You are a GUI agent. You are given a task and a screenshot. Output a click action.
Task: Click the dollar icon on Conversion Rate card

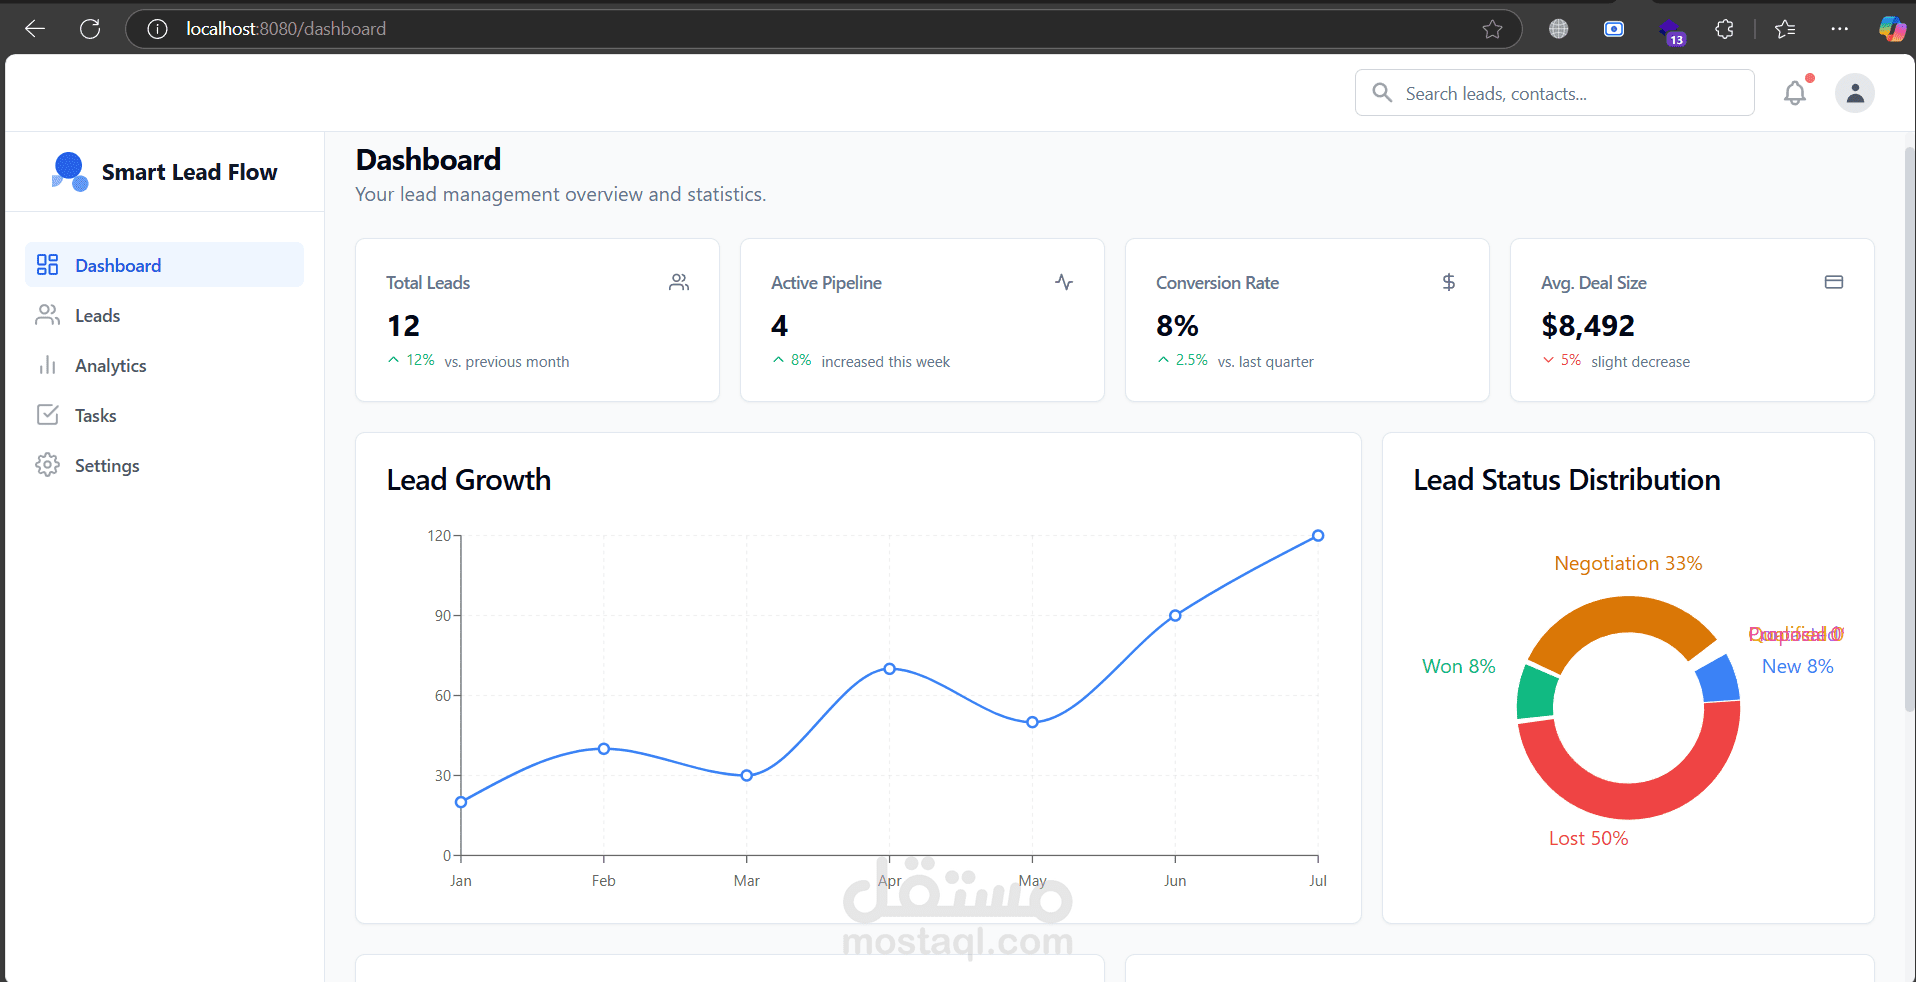click(1449, 282)
